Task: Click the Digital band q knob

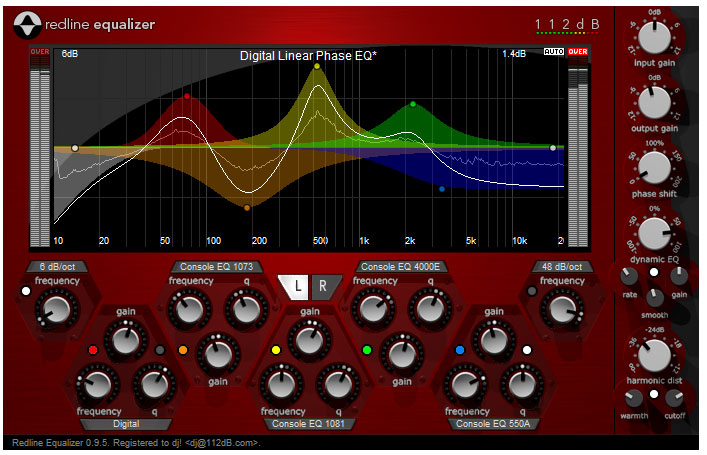Action: coord(154,385)
